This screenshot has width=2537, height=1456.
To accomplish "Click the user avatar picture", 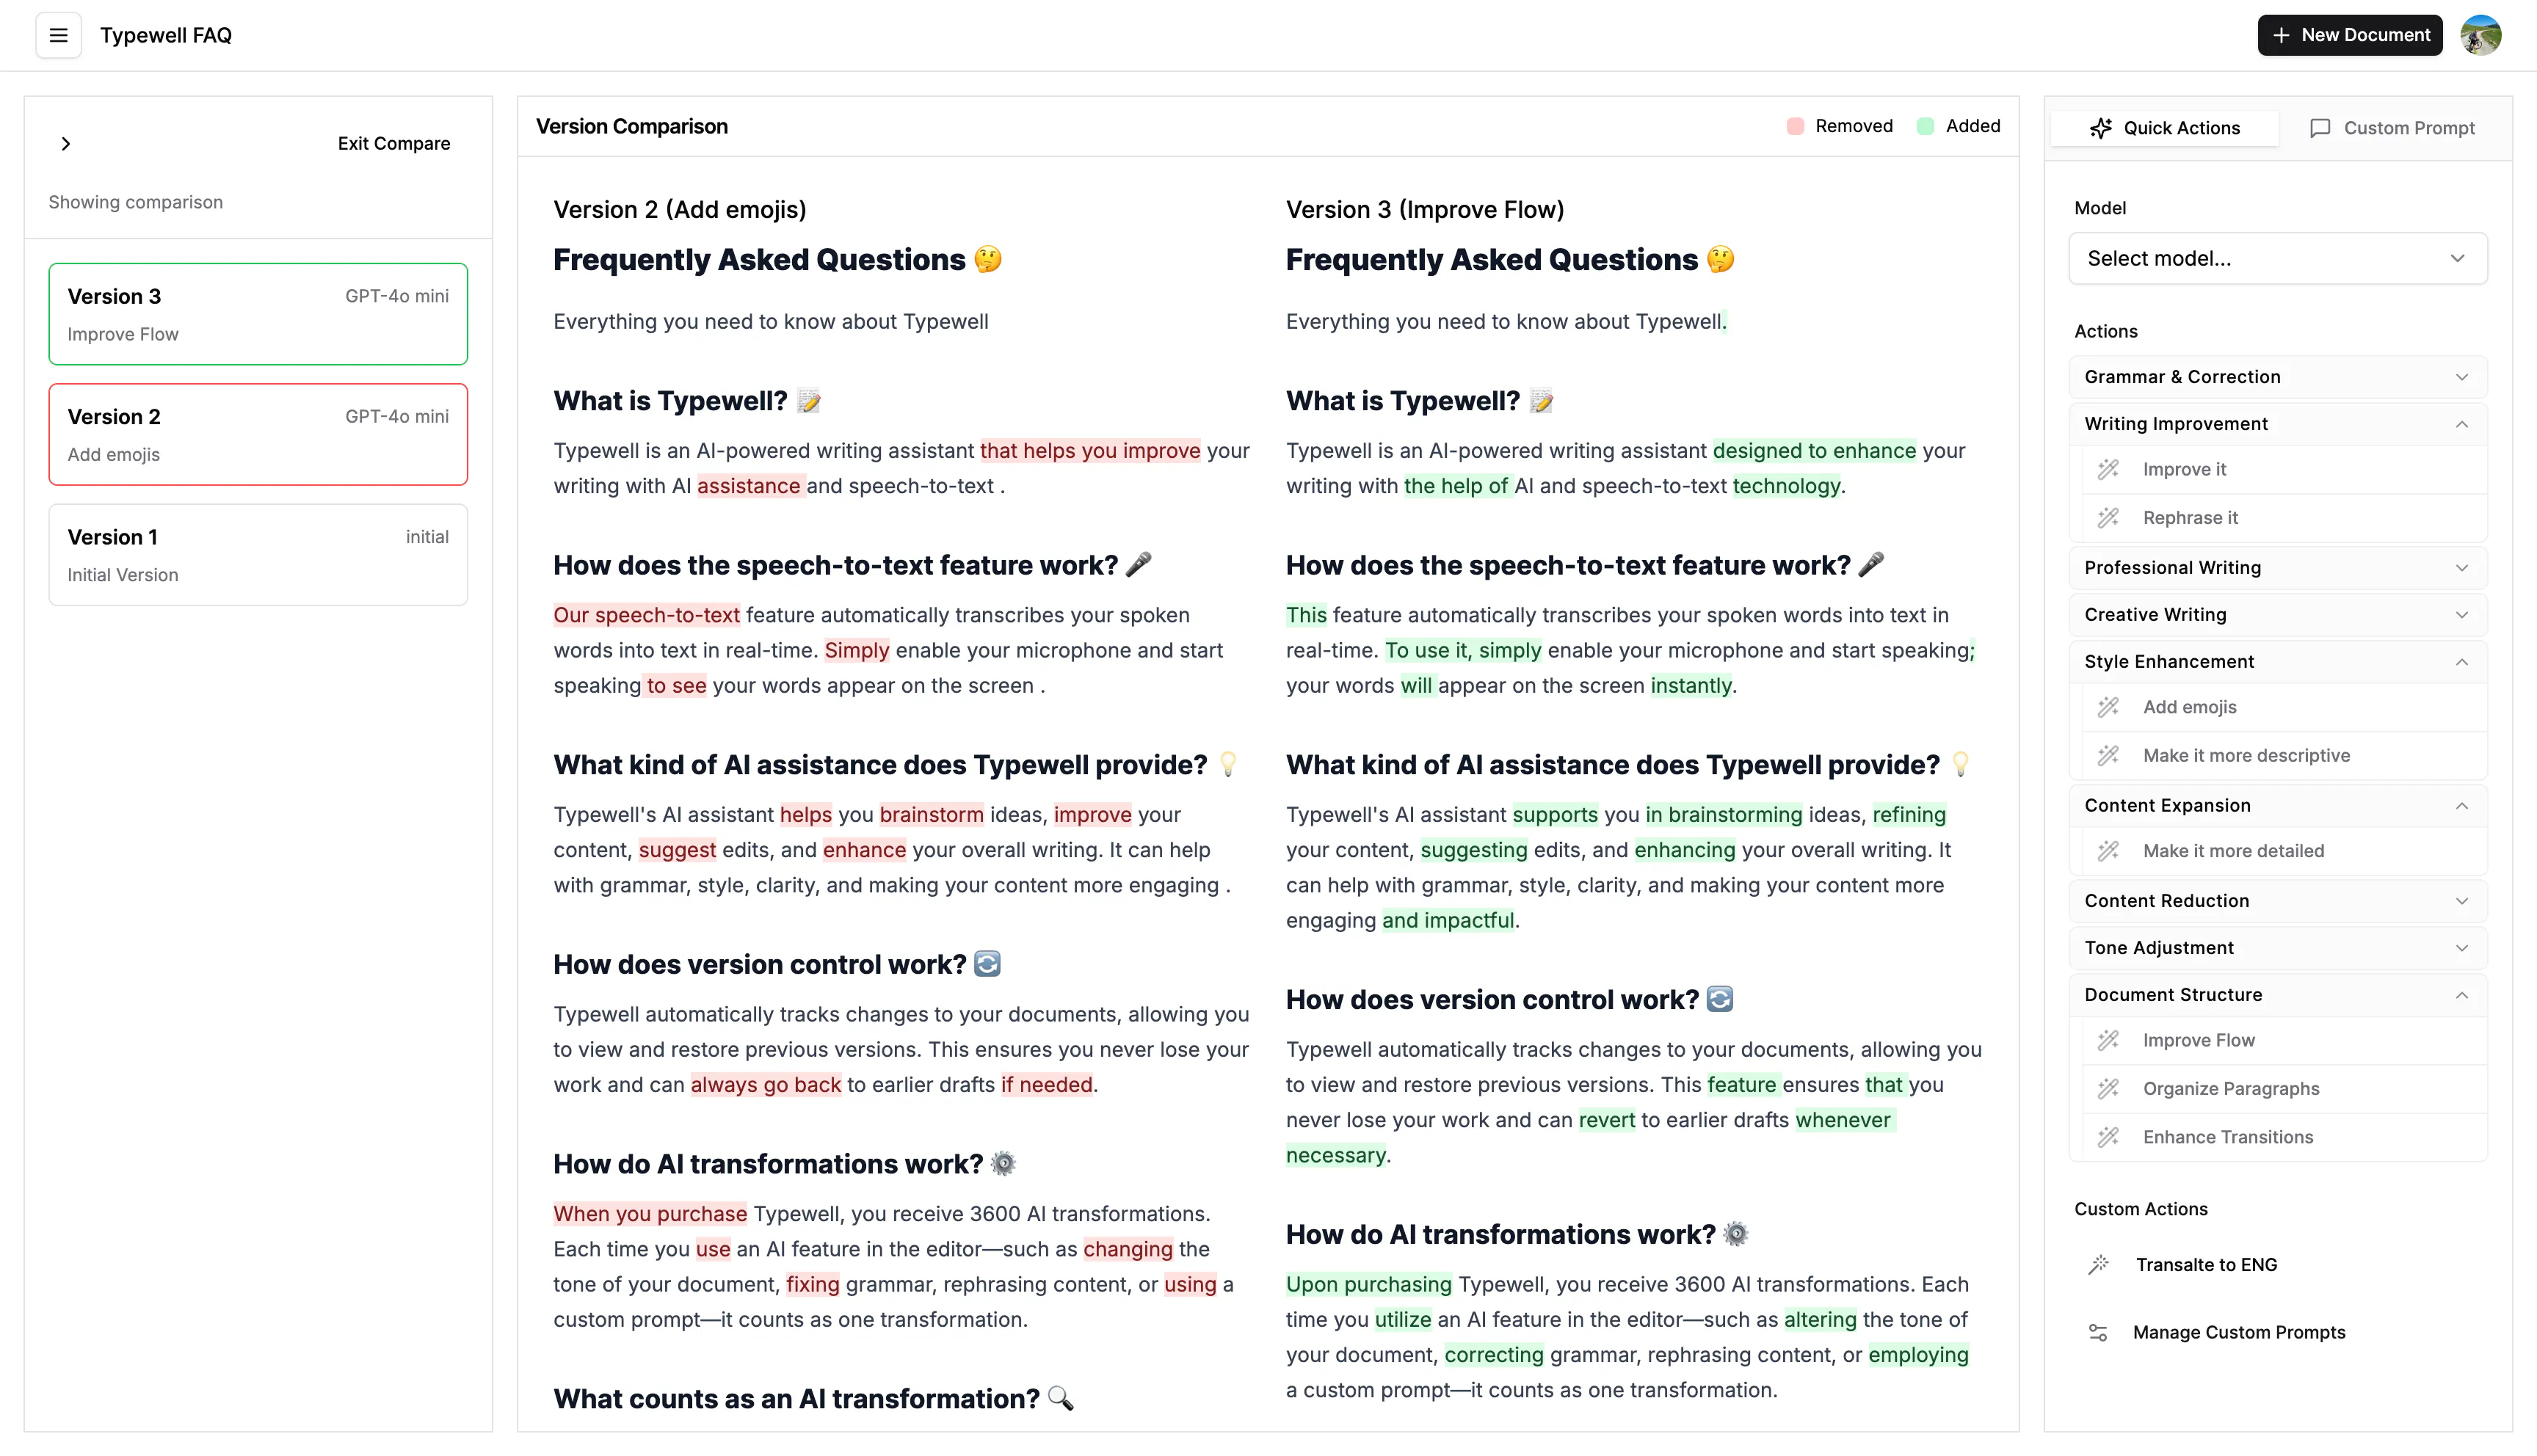I will pos(2481,35).
